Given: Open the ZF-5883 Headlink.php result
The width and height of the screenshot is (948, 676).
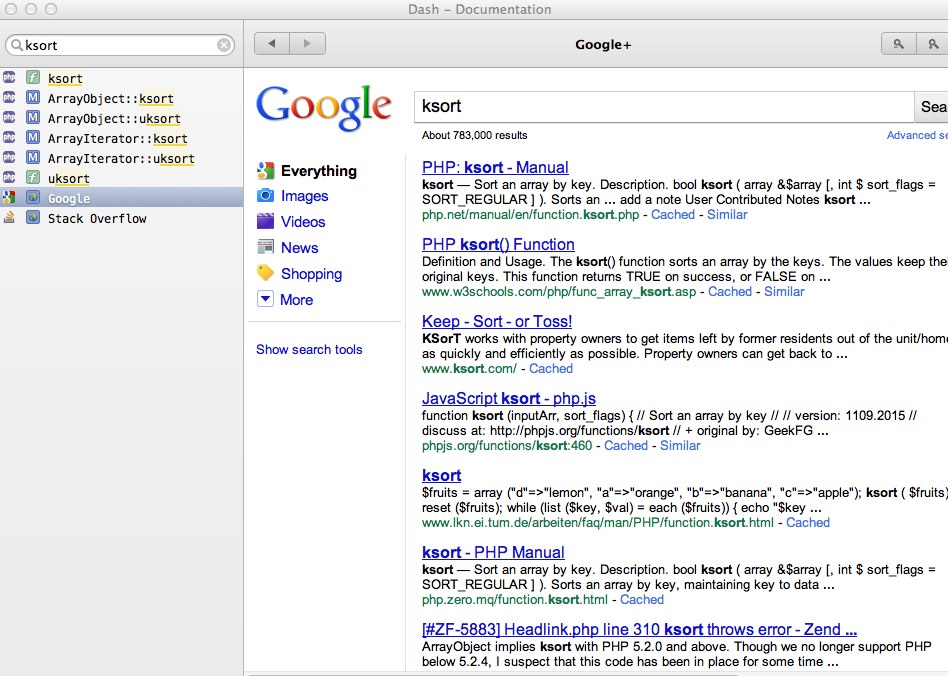Looking at the screenshot, I should point(639,629).
